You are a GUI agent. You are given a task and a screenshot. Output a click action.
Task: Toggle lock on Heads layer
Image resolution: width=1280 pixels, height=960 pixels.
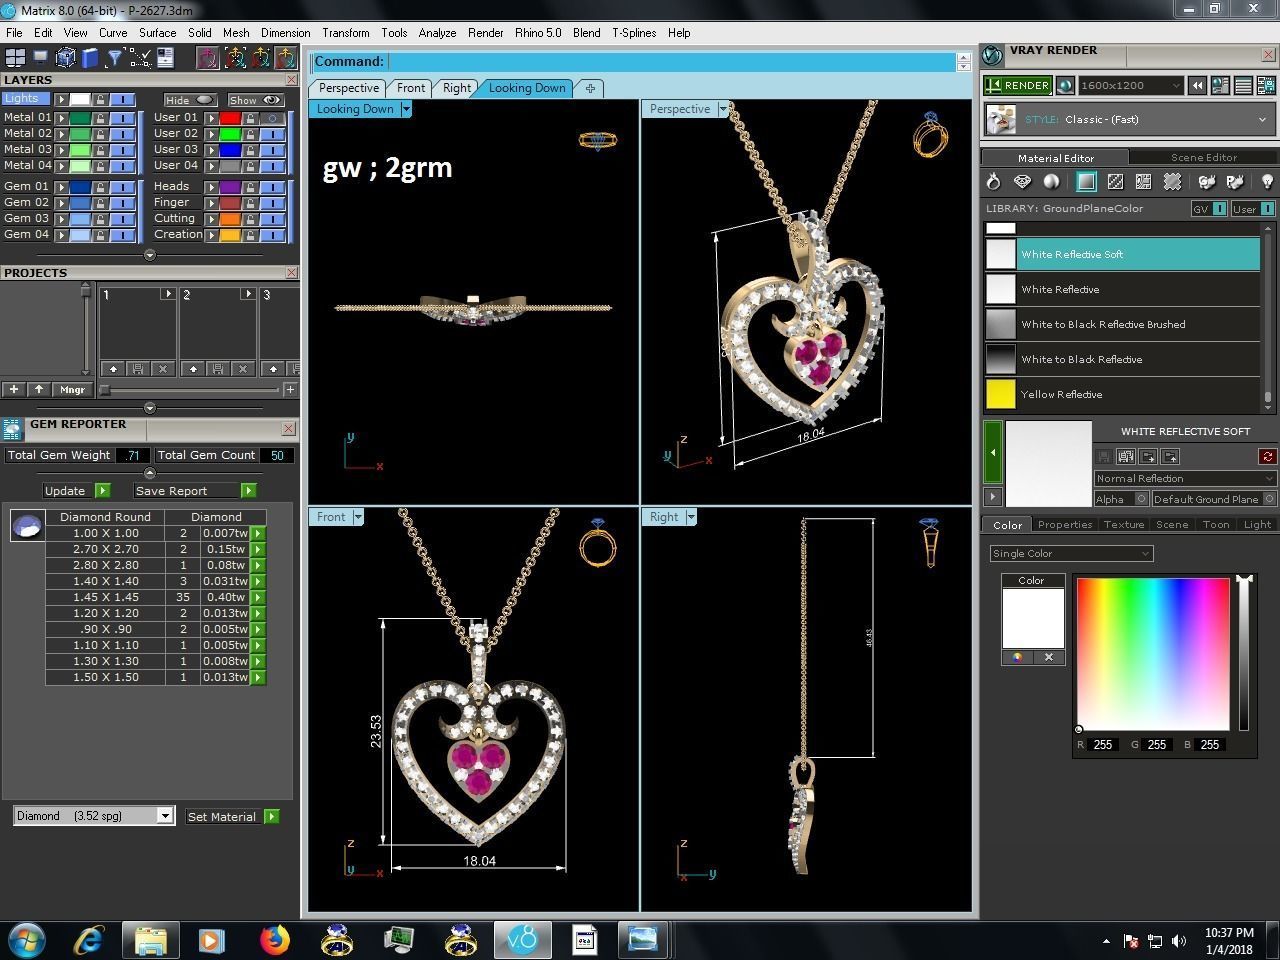(x=250, y=187)
